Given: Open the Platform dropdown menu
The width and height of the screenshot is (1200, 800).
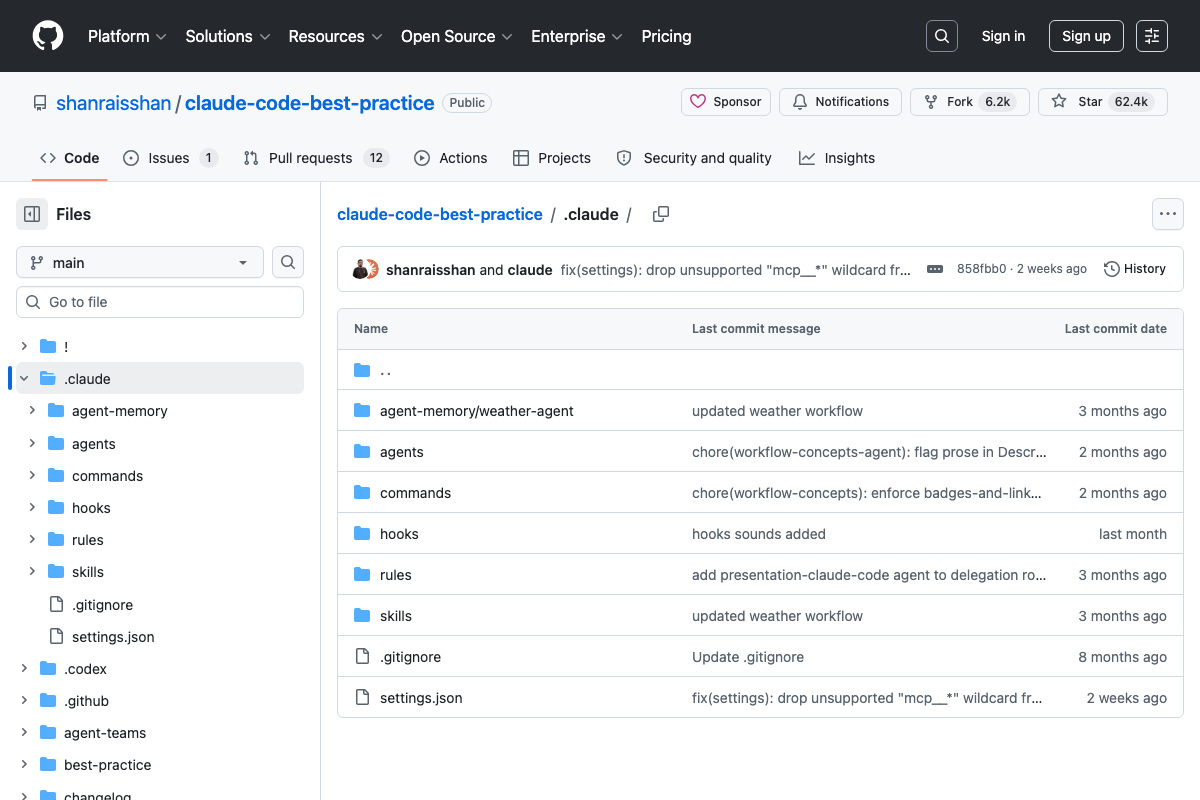Looking at the screenshot, I should pos(126,36).
